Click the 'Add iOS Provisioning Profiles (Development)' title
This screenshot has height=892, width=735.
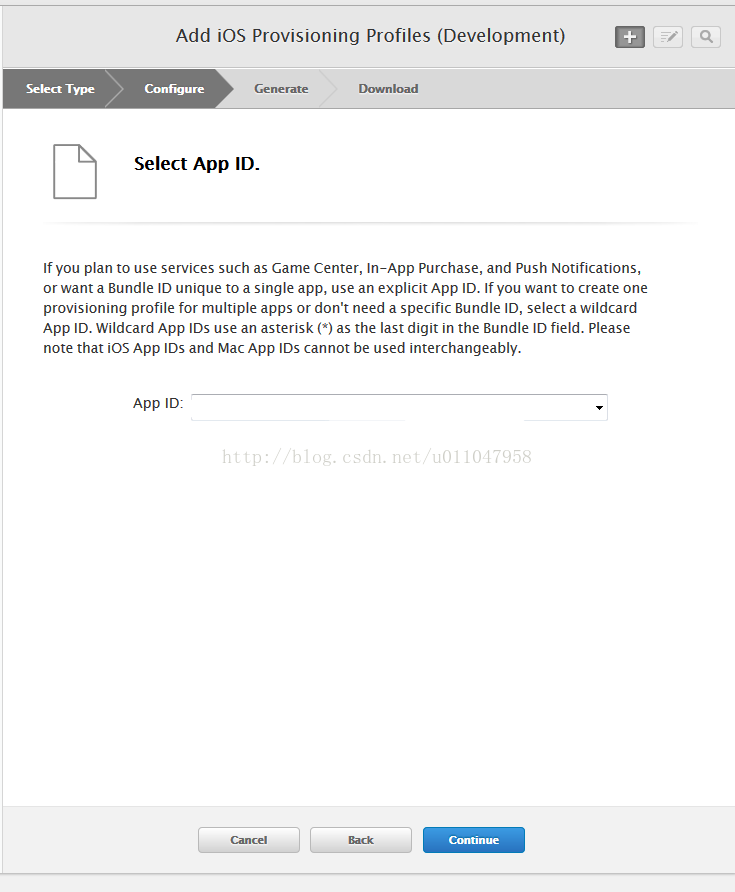(370, 35)
